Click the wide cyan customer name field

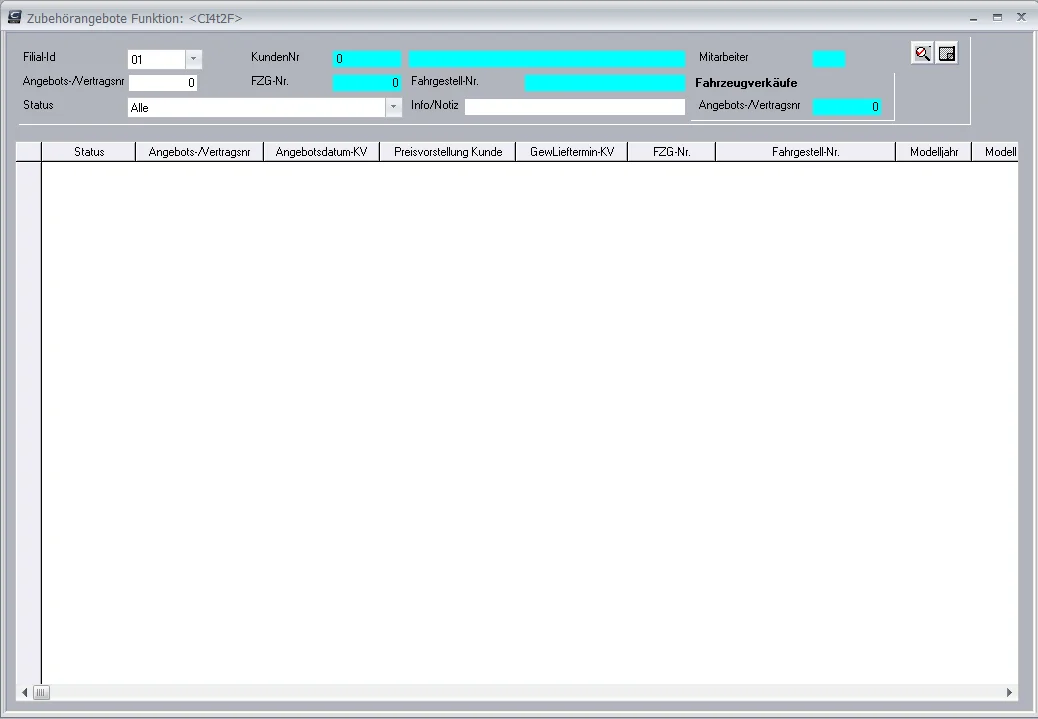[x=547, y=58]
